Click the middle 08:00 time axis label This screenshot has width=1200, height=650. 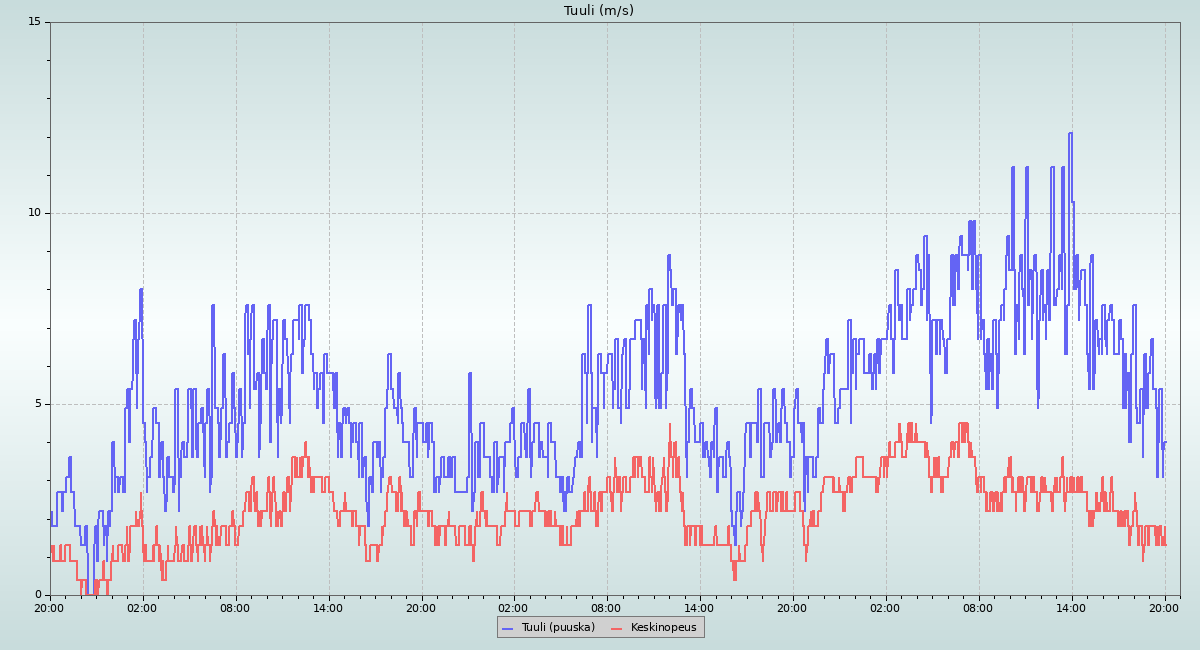click(607, 607)
